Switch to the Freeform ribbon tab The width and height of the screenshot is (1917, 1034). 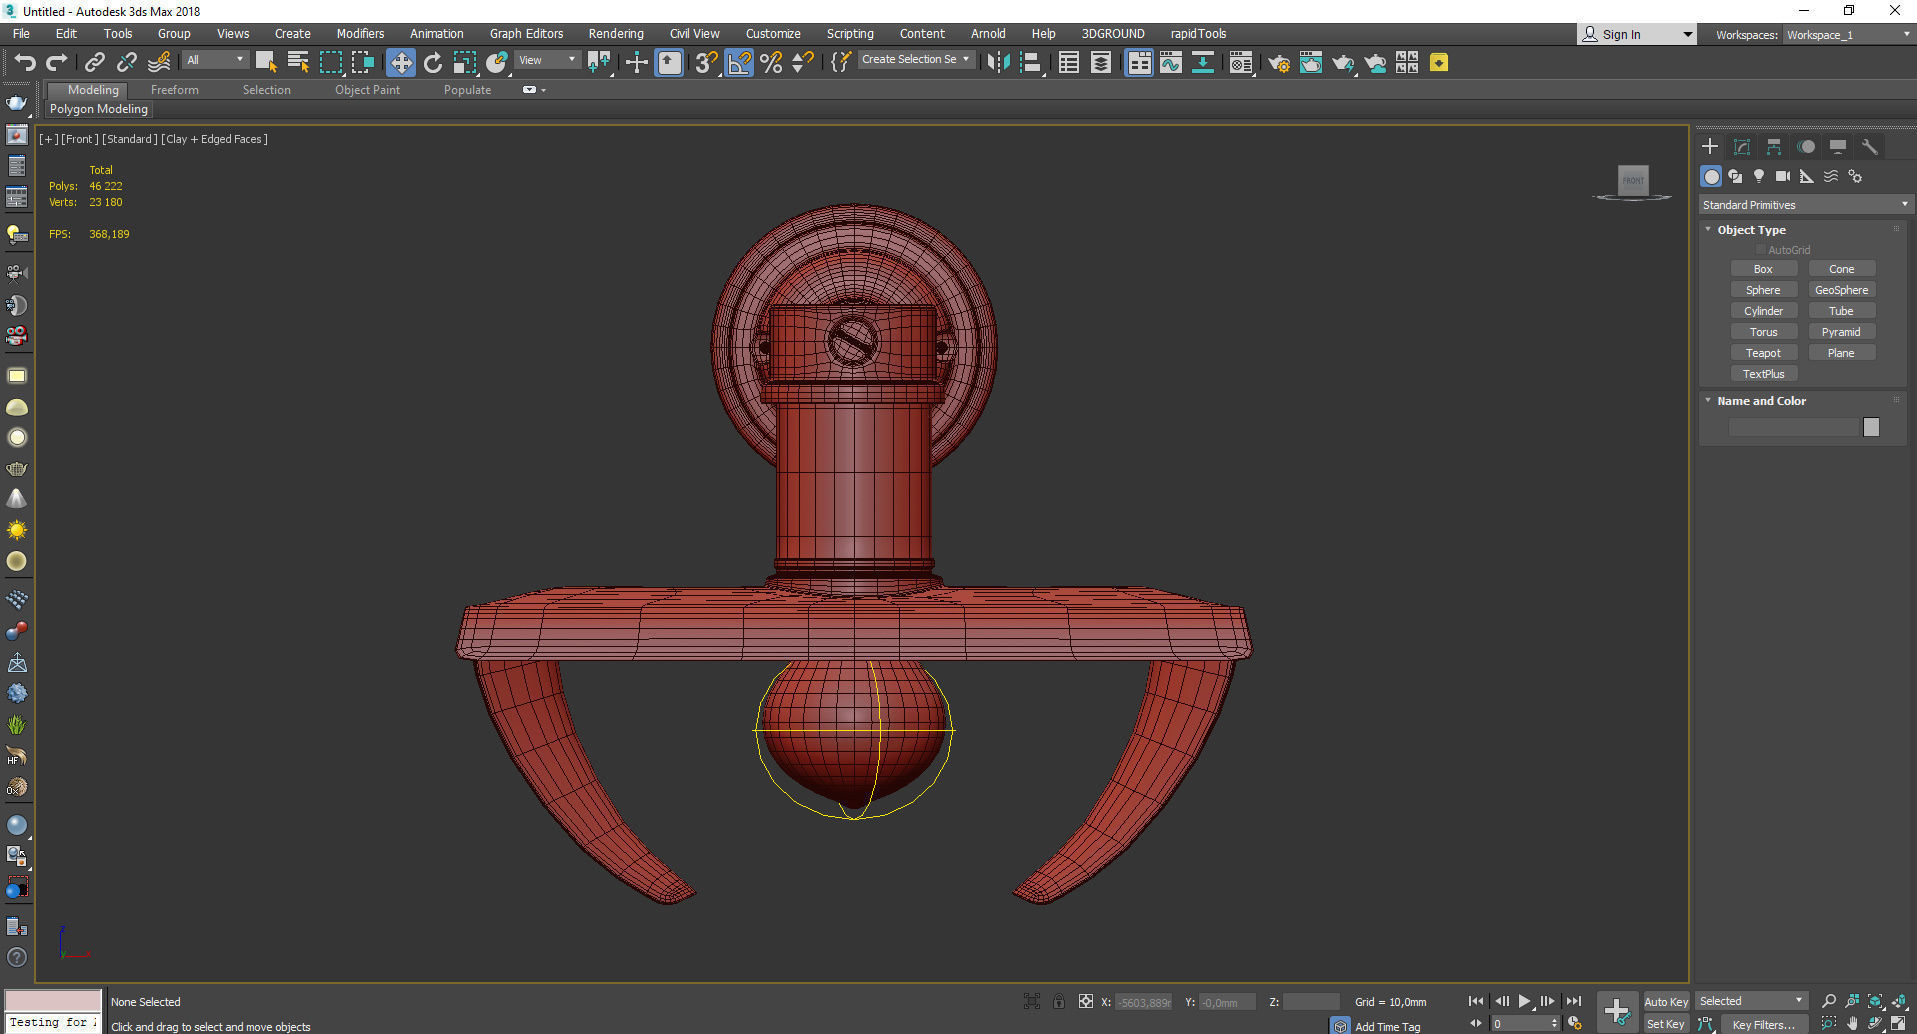point(175,90)
